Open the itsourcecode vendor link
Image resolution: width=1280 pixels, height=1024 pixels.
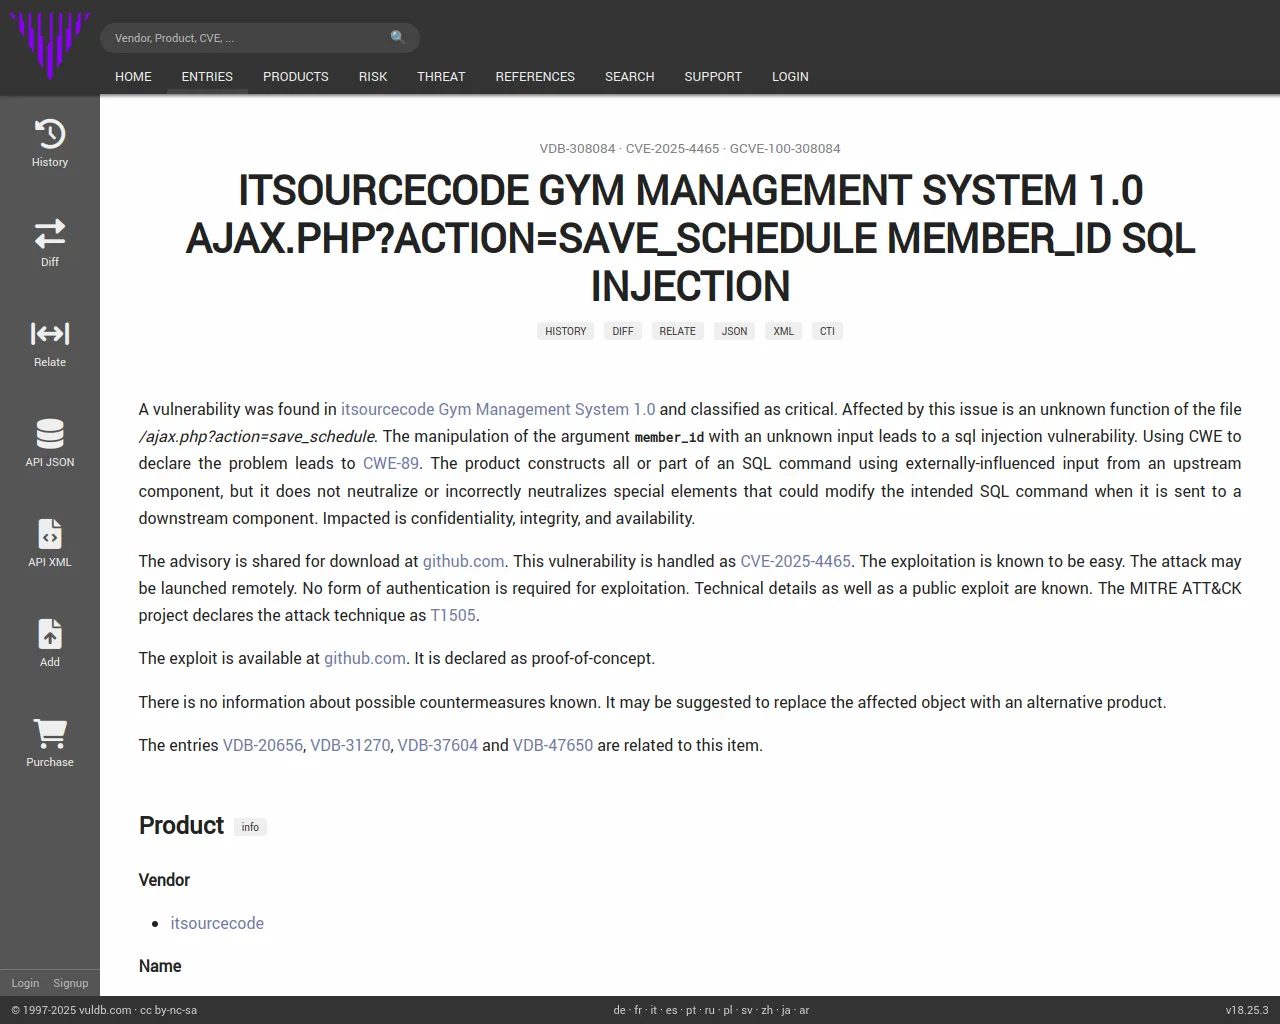click(x=217, y=923)
